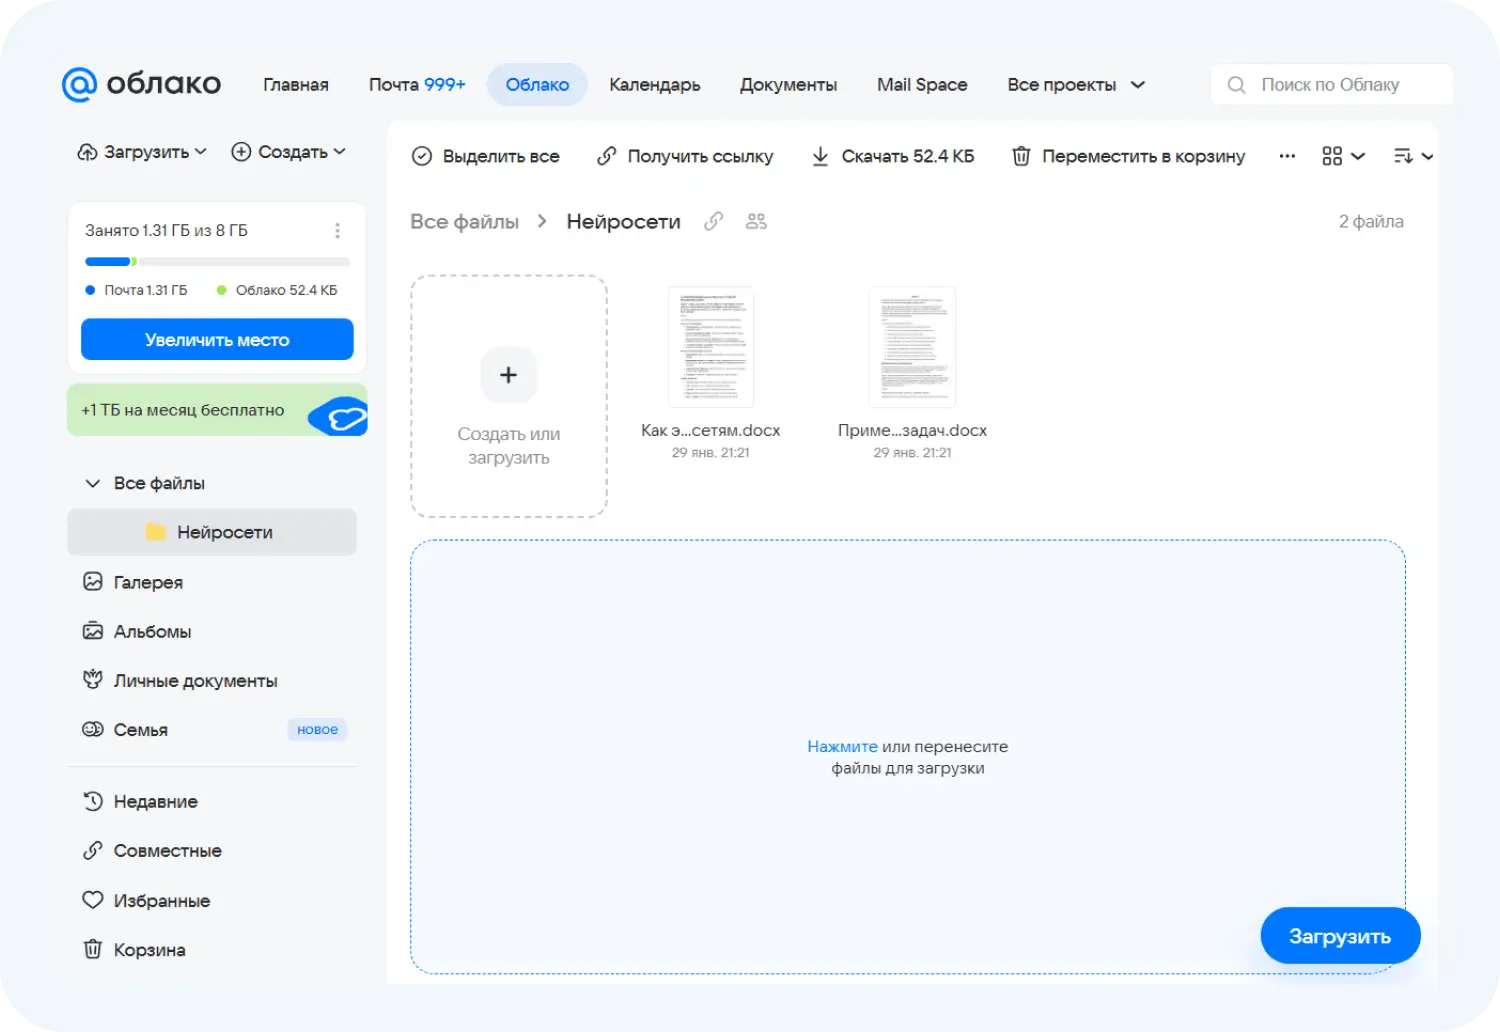
Task: Switch to the Календарь tab
Action: 654,84
